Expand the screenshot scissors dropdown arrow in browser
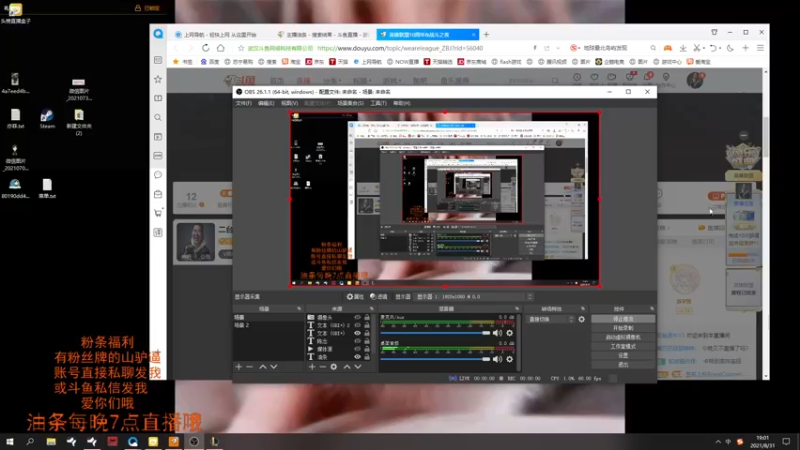Image resolution: width=800 pixels, height=450 pixels. coord(704,48)
